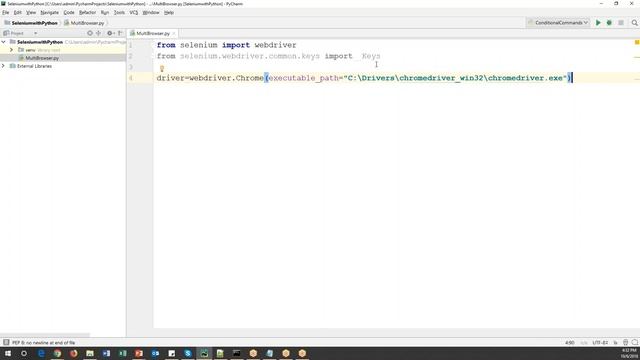
Task: Expand External Libraries tree node
Action: point(4,66)
